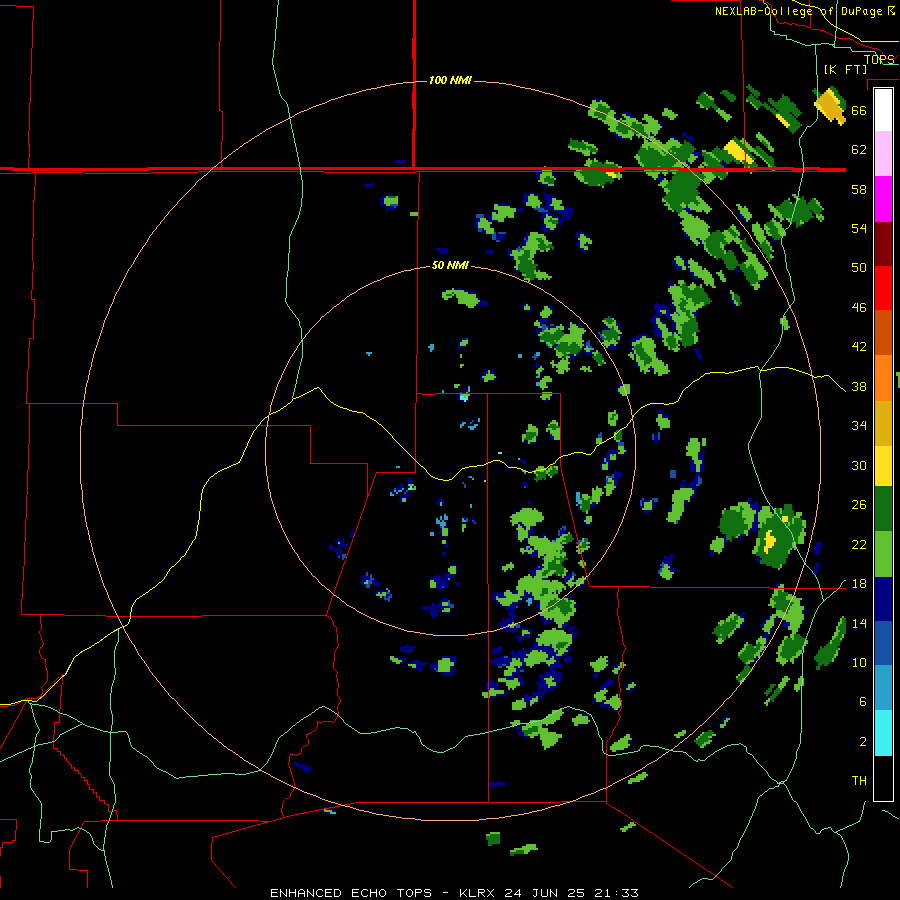The height and width of the screenshot is (900, 900).
Task: Click the dark green legend swatch
Action: 883,509
